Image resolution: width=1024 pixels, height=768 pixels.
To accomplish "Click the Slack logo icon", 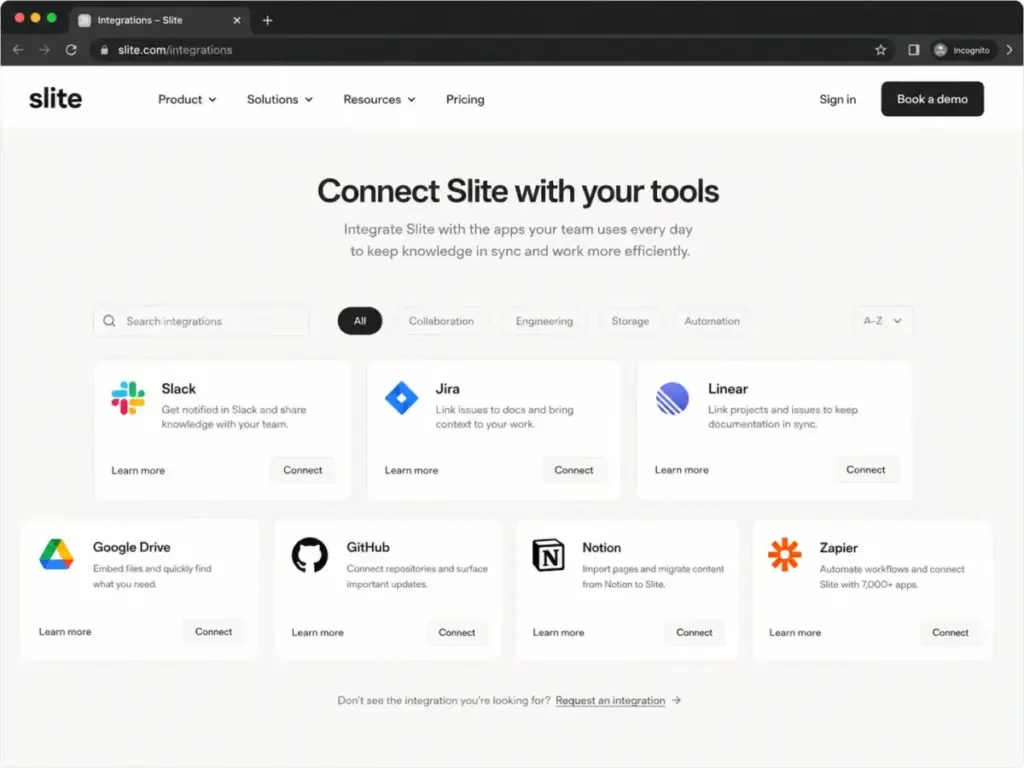I will pos(128,398).
